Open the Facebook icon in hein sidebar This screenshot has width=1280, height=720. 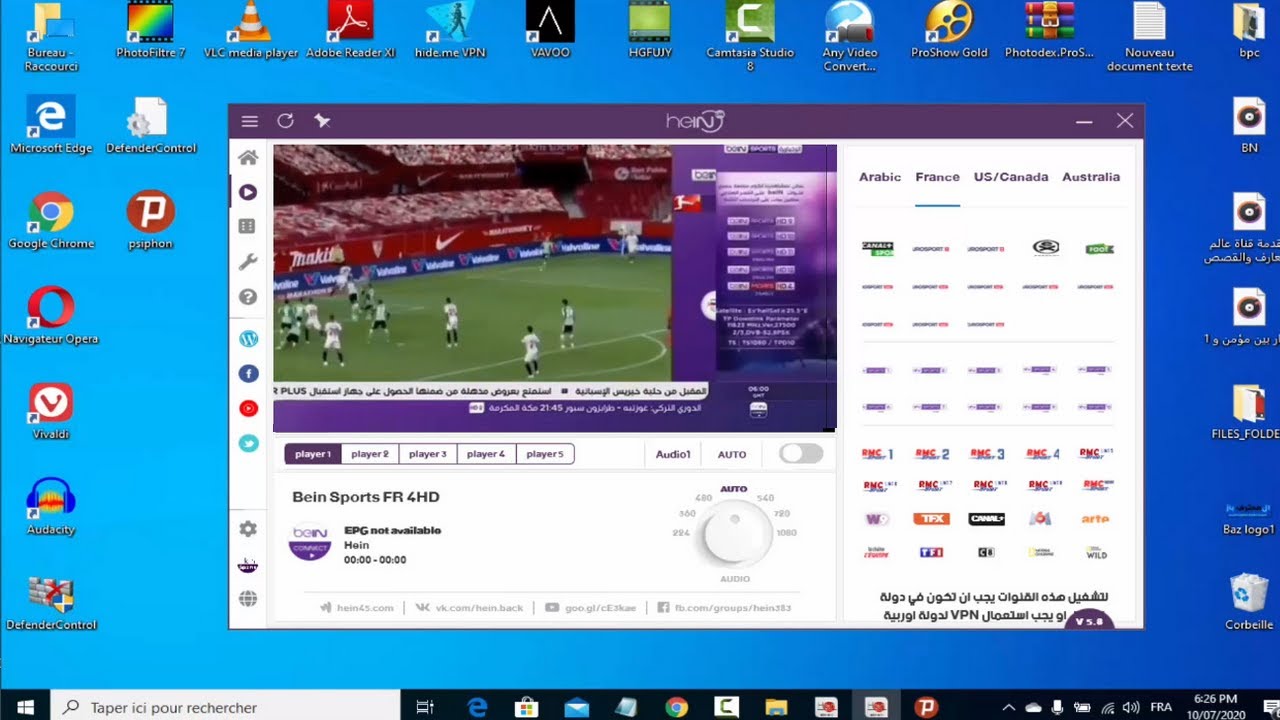point(248,373)
